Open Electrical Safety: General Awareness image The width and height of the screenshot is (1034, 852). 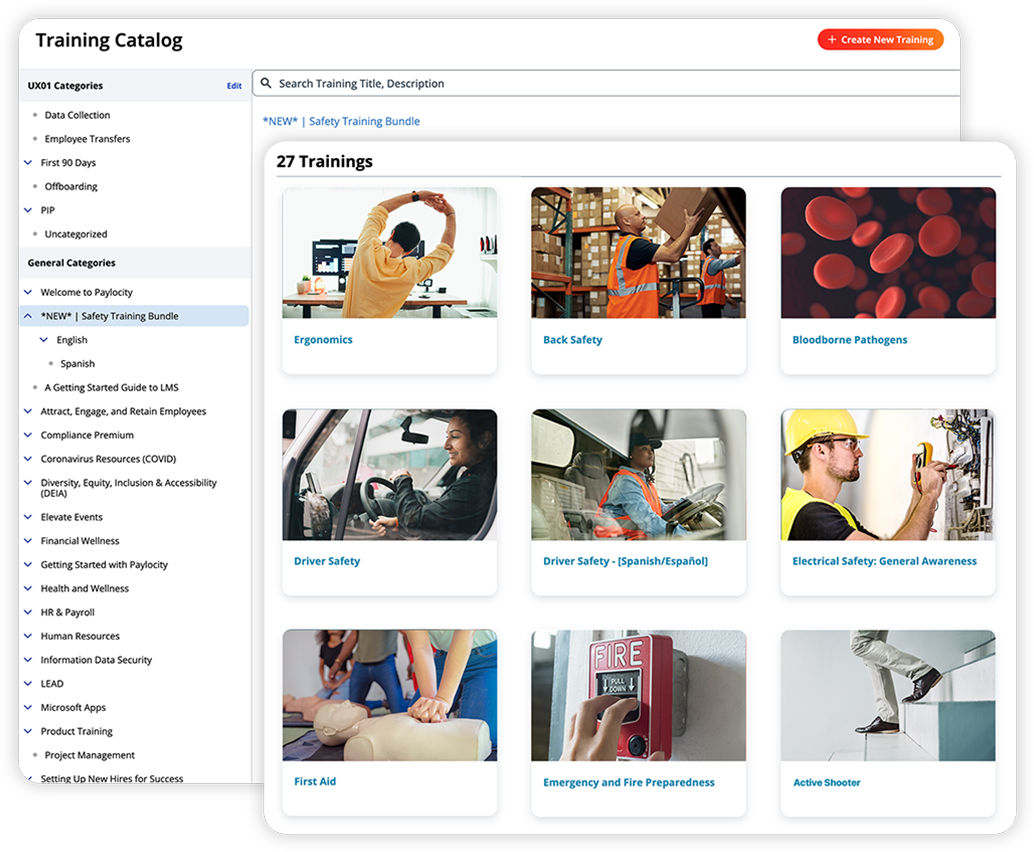(887, 474)
